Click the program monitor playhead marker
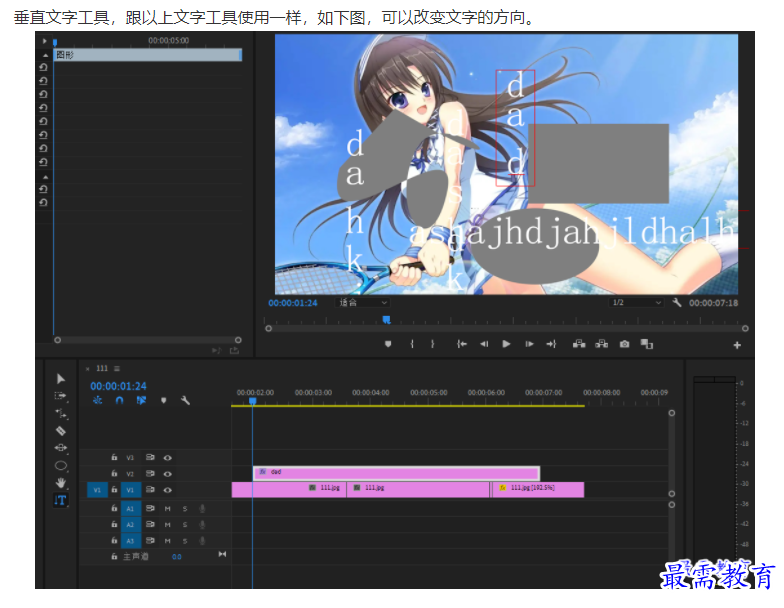 [x=386, y=320]
